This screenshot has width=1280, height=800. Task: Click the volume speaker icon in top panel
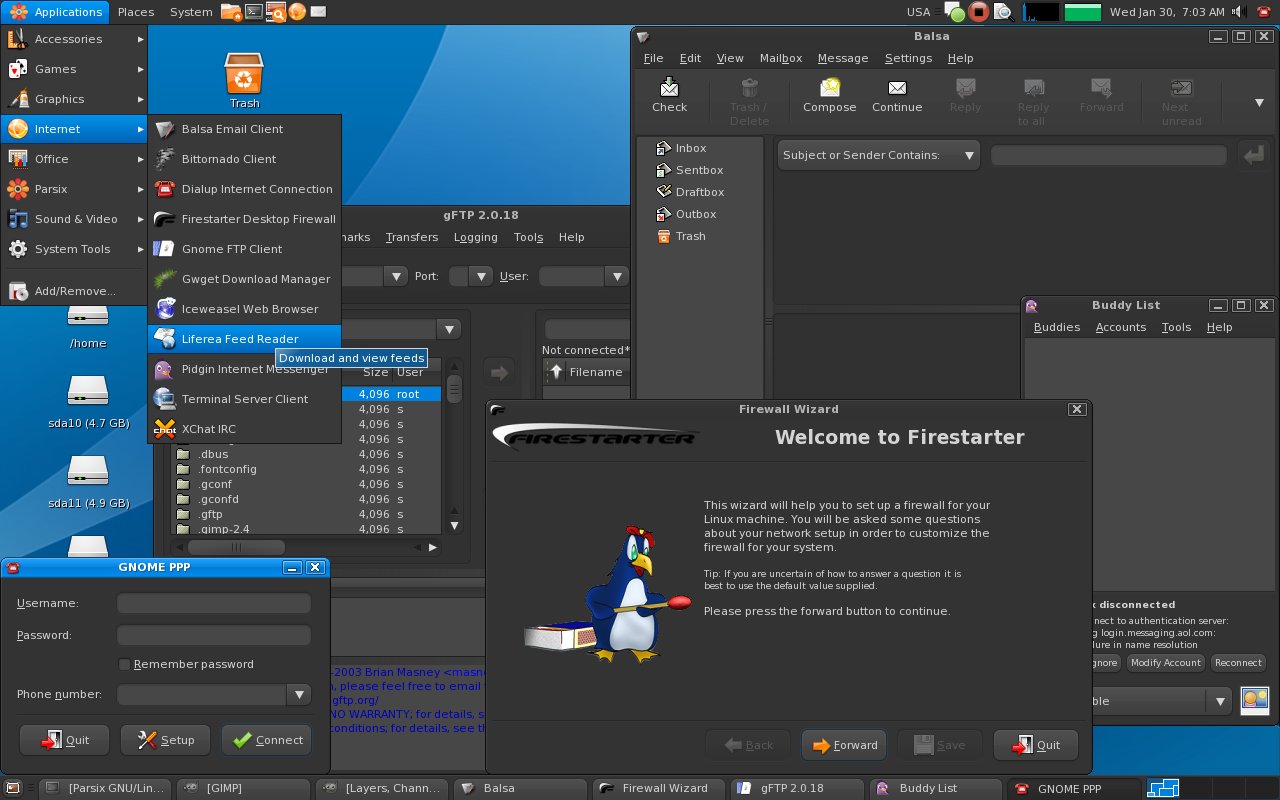[1239, 12]
